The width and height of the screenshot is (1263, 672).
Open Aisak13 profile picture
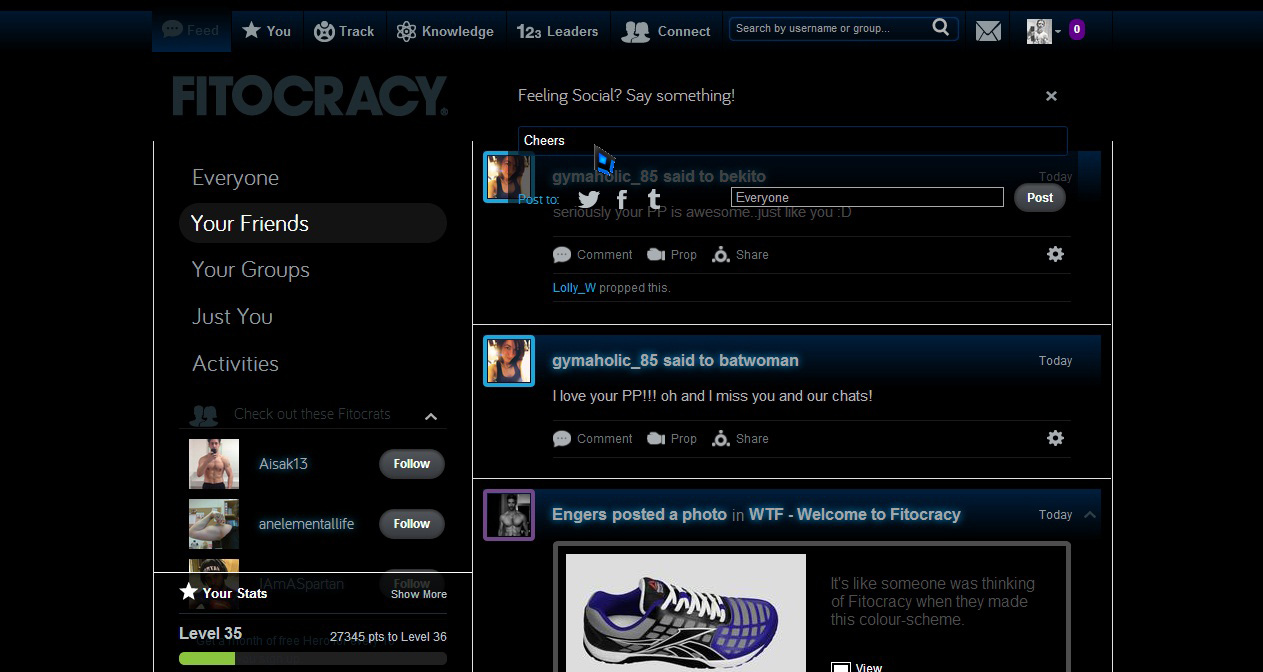(x=214, y=464)
